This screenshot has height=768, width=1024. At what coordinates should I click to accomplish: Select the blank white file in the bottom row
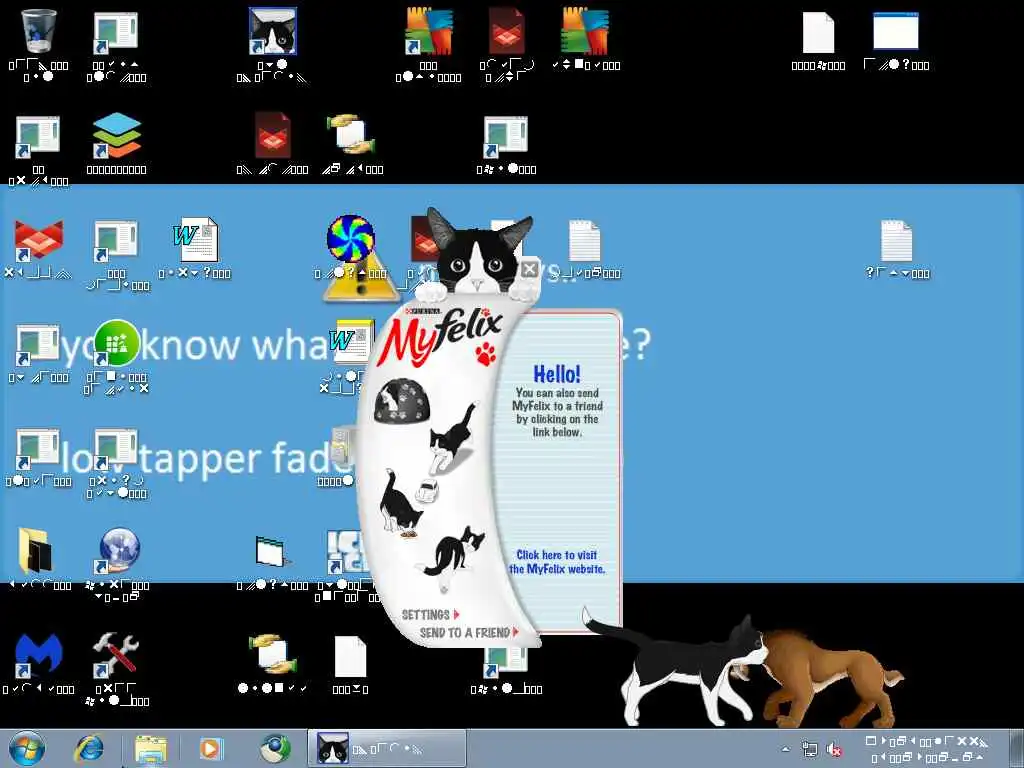click(x=351, y=656)
